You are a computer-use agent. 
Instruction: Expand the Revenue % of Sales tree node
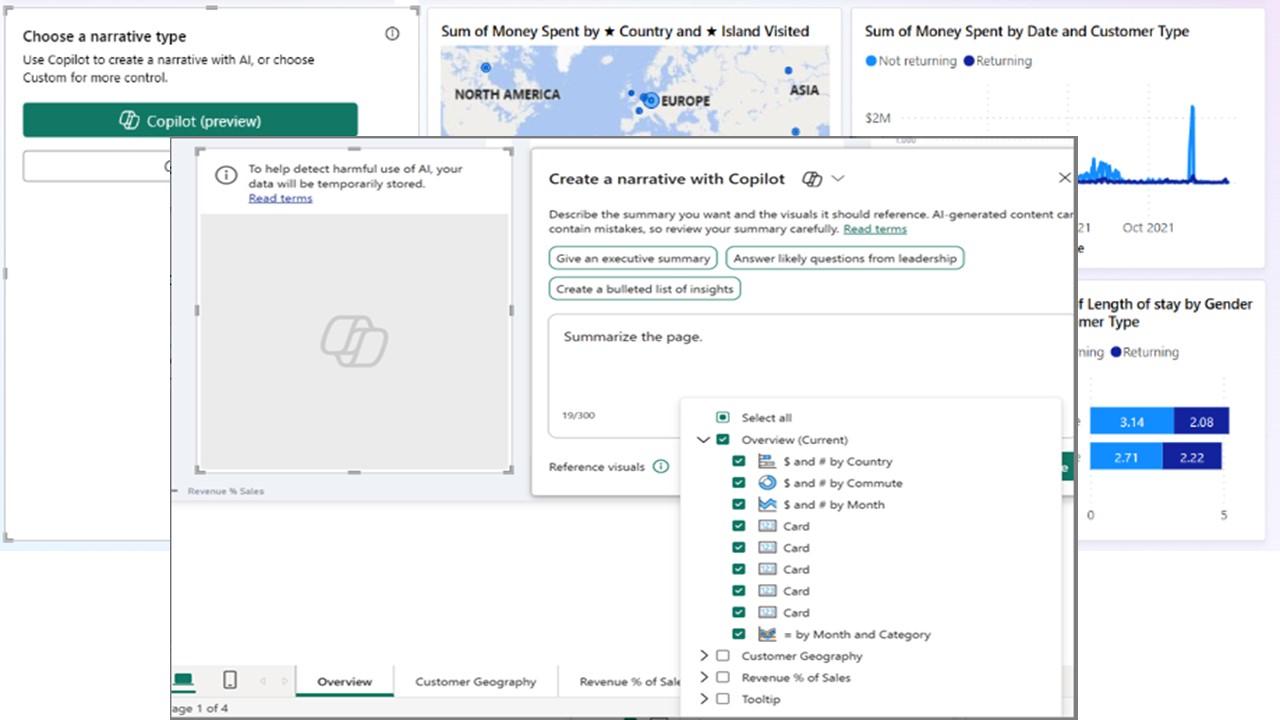click(x=704, y=678)
